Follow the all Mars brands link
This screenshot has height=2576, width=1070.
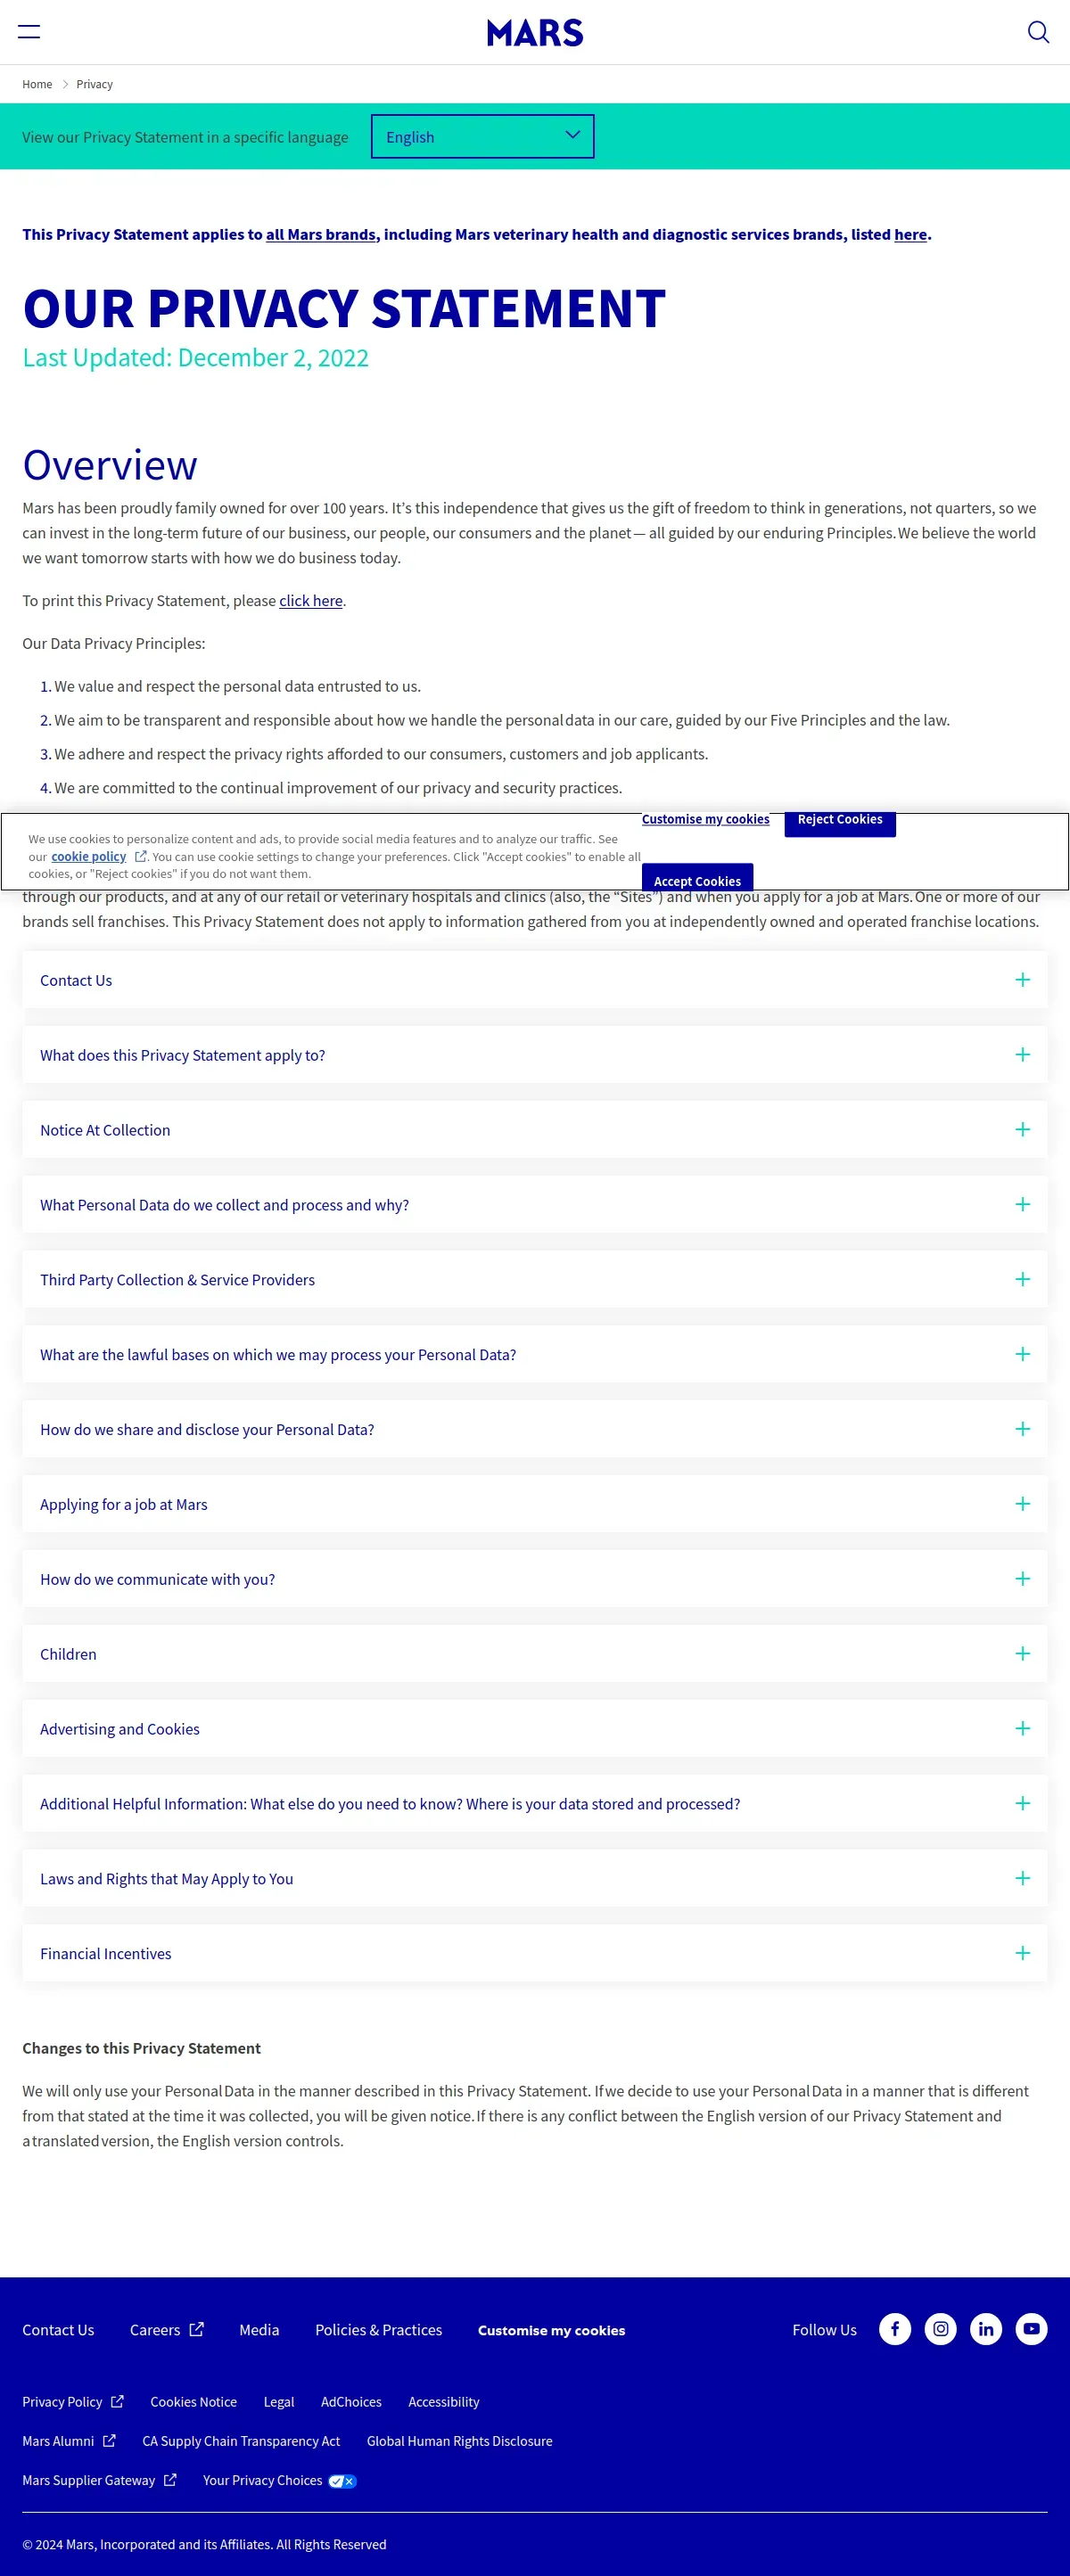click(x=320, y=234)
